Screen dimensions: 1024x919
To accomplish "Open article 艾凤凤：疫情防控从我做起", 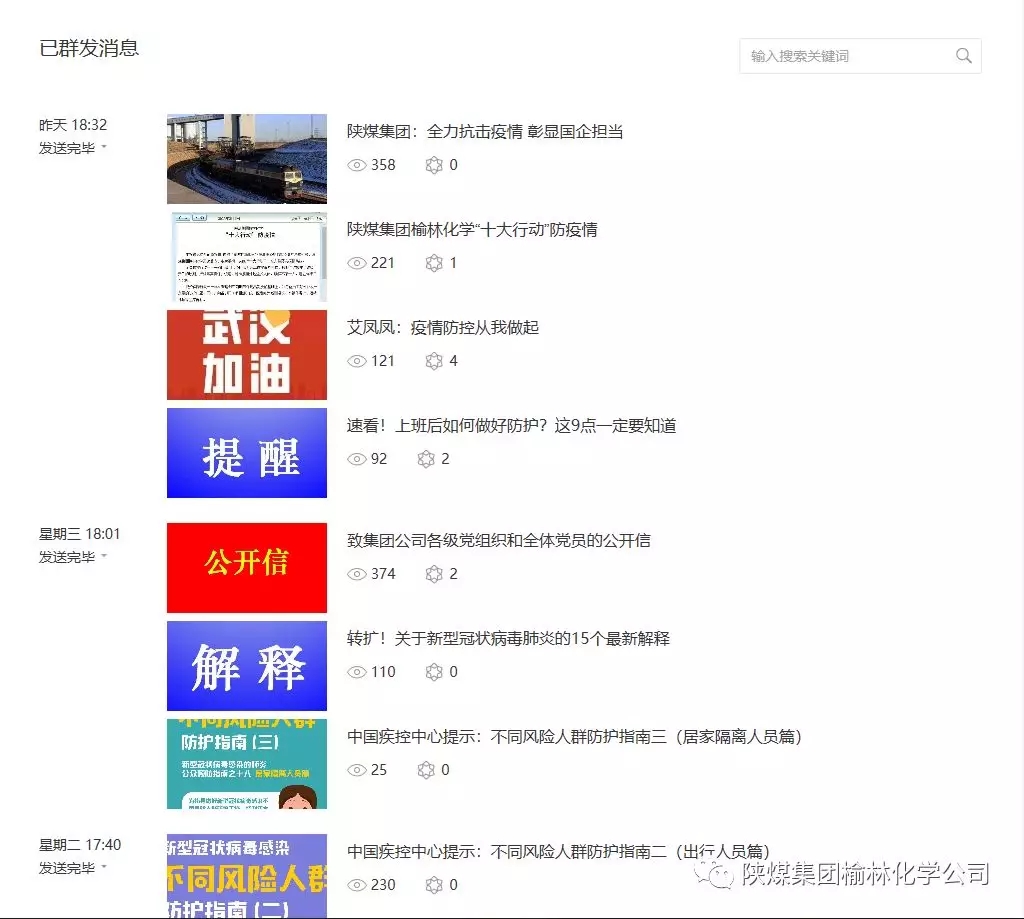I will pos(443,327).
